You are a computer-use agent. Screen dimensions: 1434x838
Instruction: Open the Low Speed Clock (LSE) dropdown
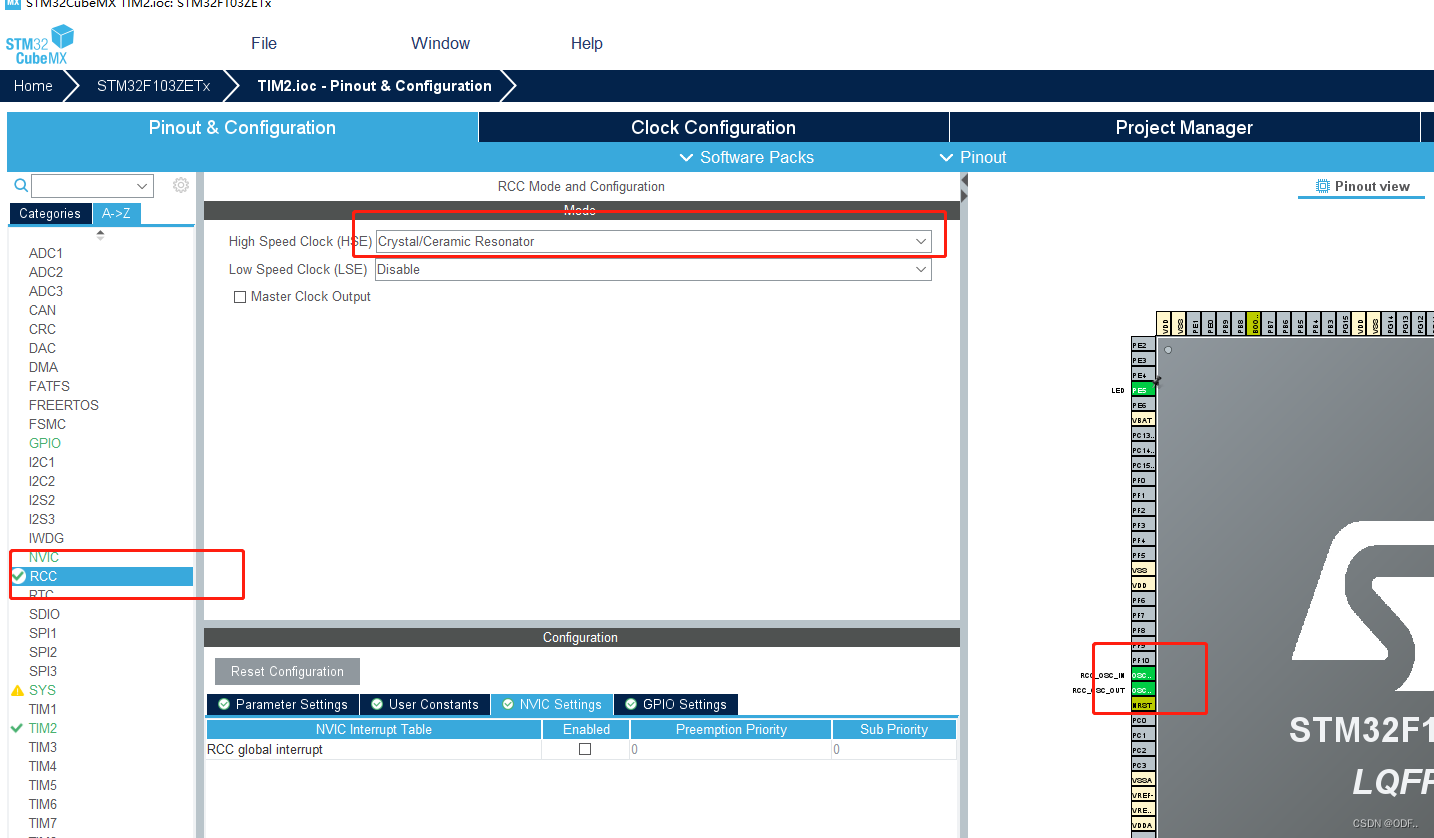(x=654, y=269)
